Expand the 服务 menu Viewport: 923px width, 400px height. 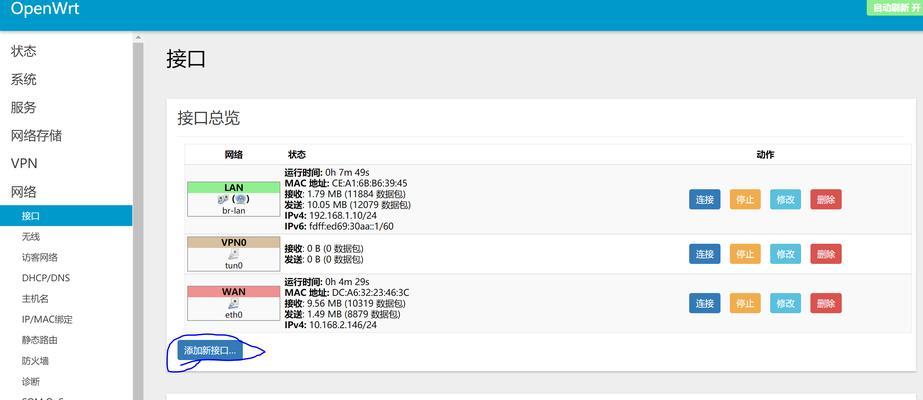(x=24, y=108)
